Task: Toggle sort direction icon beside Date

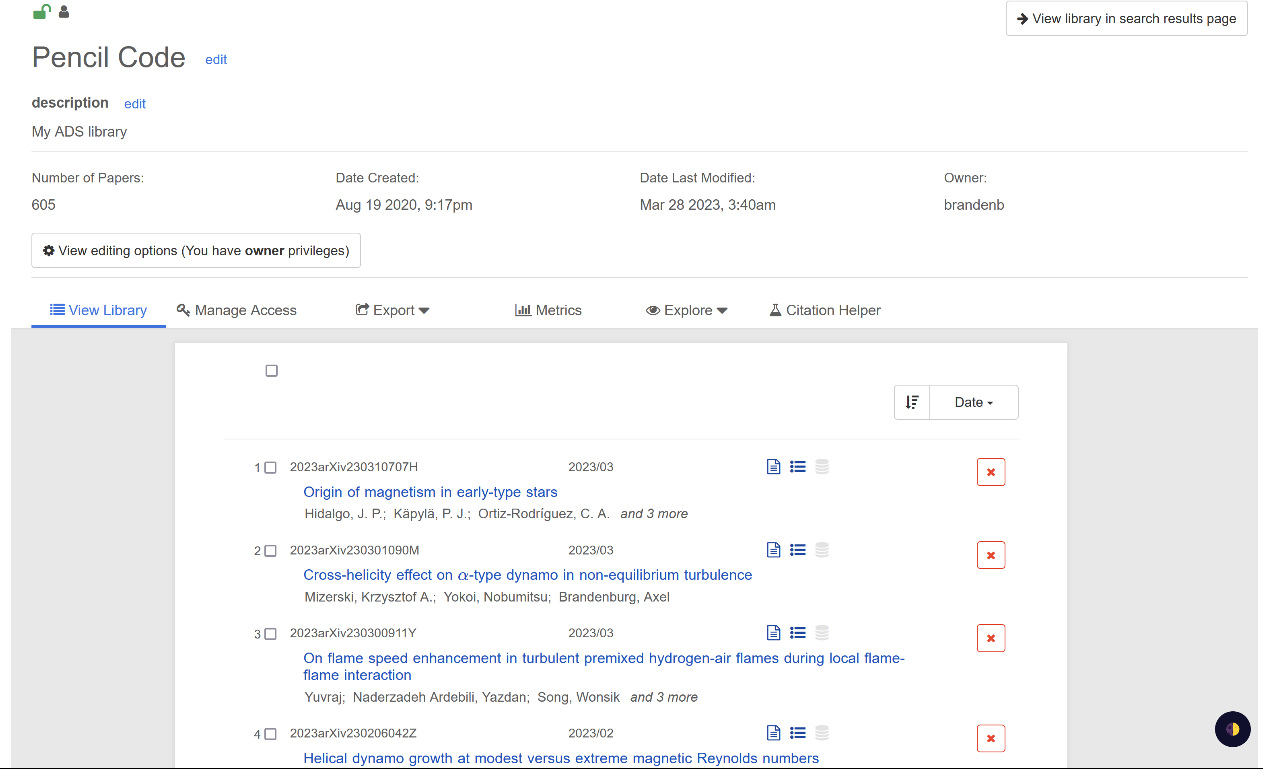Action: click(912, 402)
